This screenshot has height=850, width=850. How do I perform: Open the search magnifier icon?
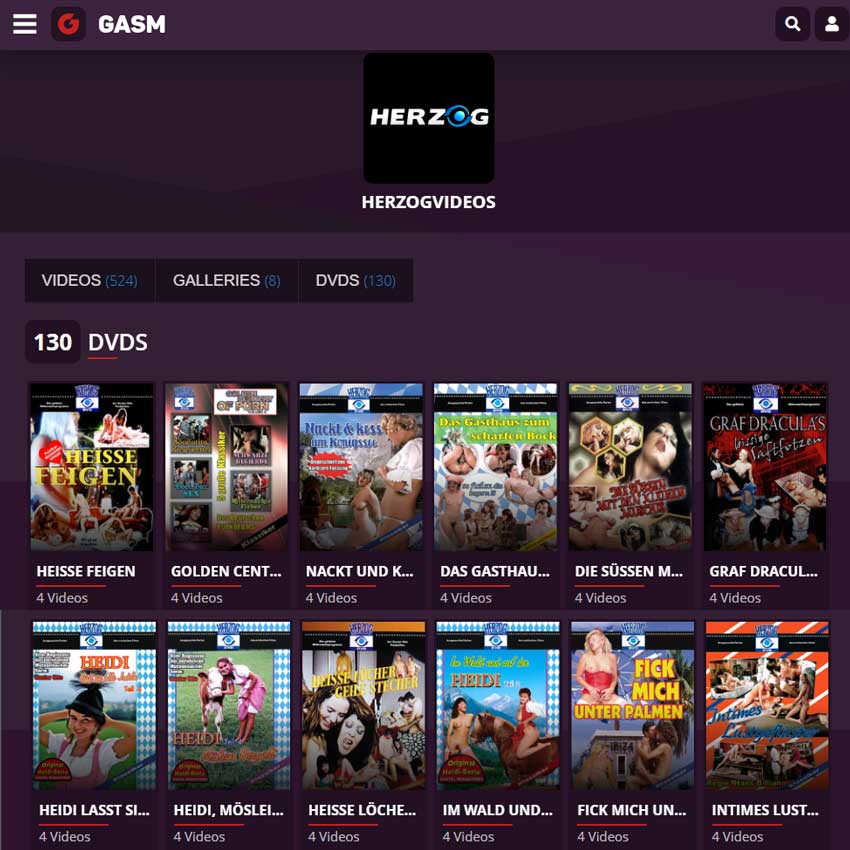coord(793,24)
